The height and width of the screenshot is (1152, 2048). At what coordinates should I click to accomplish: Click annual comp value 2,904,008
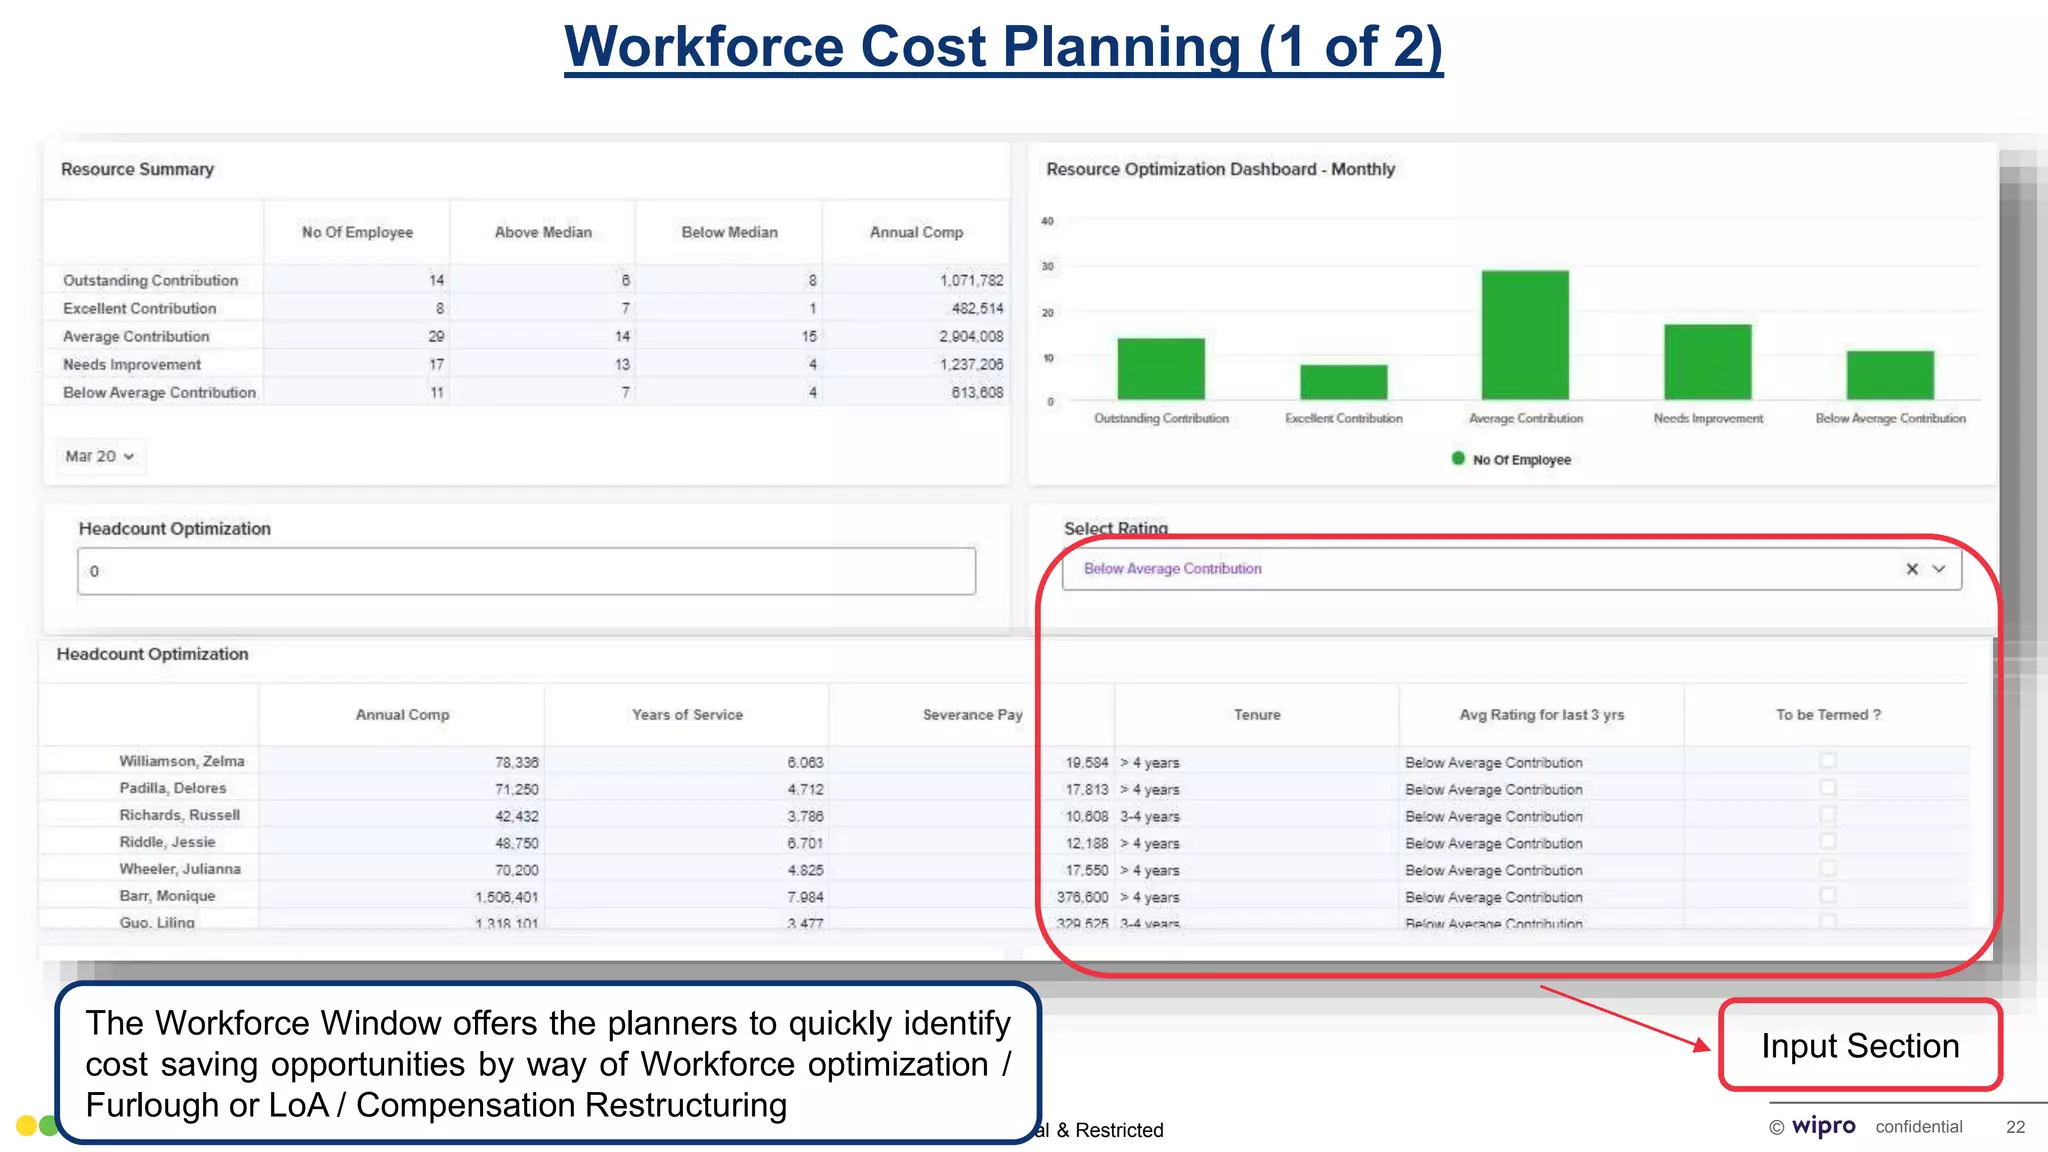971,336
